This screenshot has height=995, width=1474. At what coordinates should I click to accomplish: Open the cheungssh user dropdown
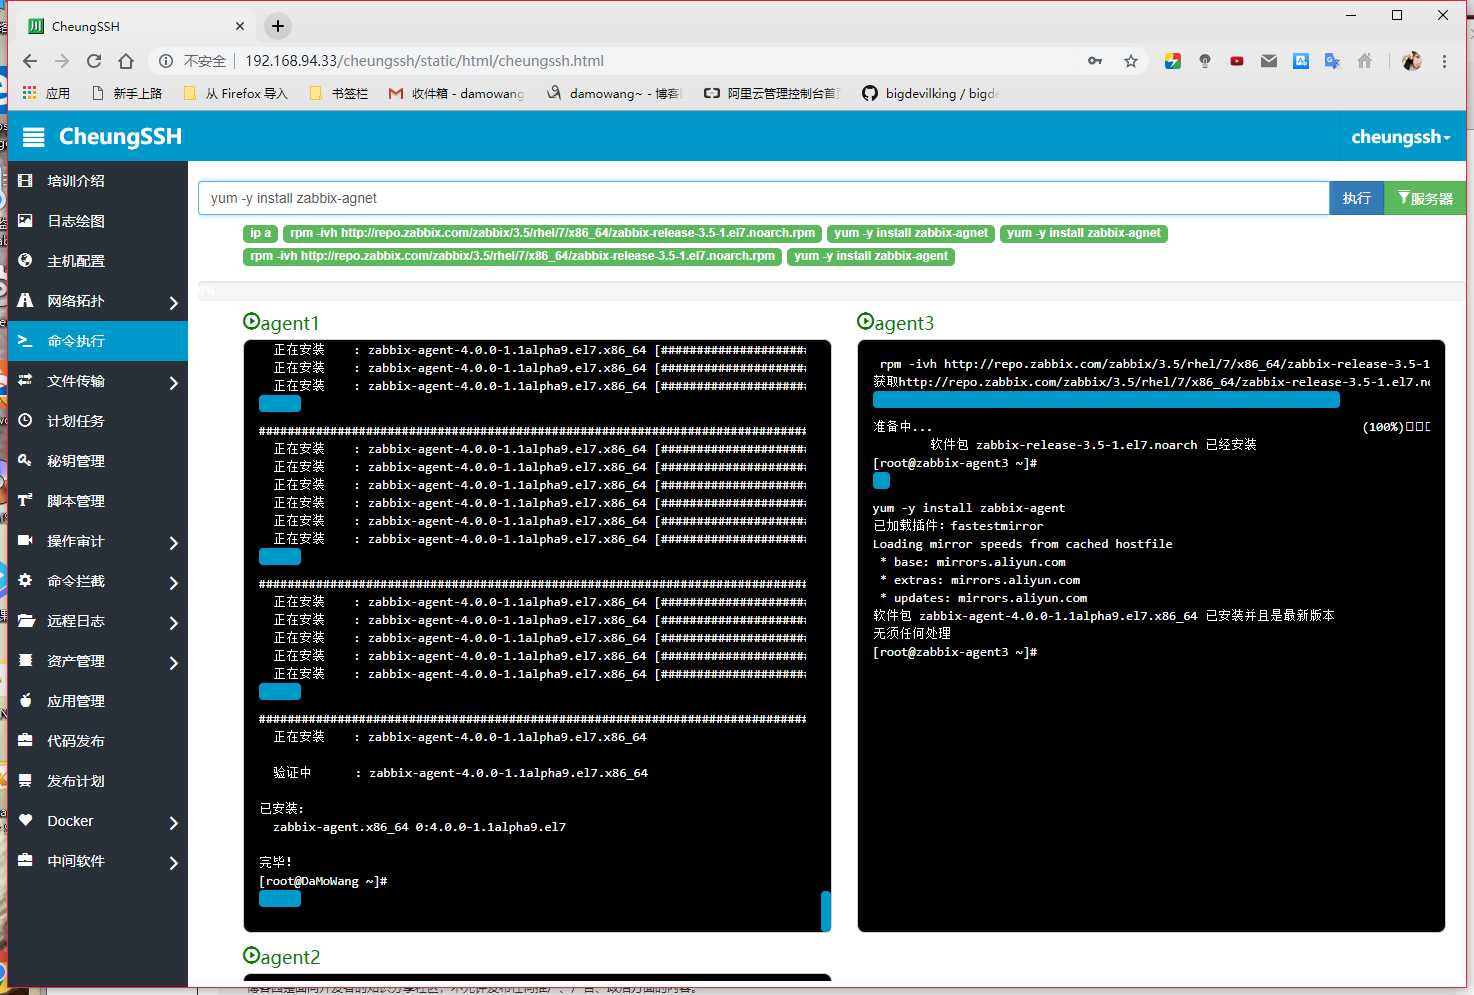click(1400, 137)
